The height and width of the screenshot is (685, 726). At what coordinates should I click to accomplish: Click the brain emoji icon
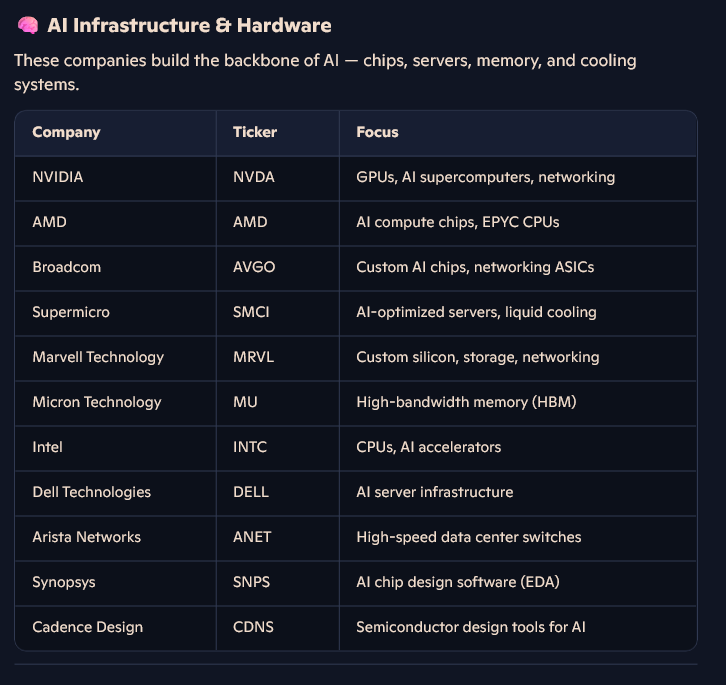(x=28, y=25)
